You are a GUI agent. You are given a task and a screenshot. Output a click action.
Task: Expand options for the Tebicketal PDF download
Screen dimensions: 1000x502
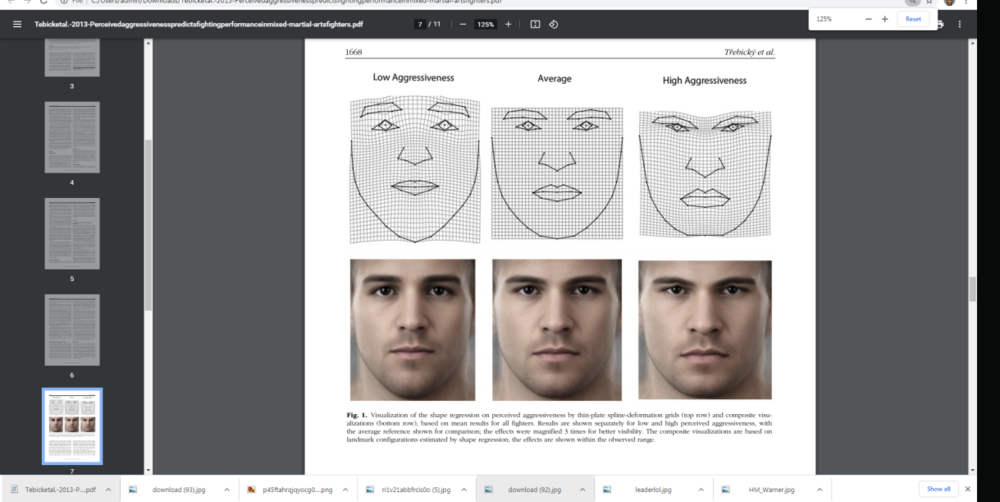point(108,490)
